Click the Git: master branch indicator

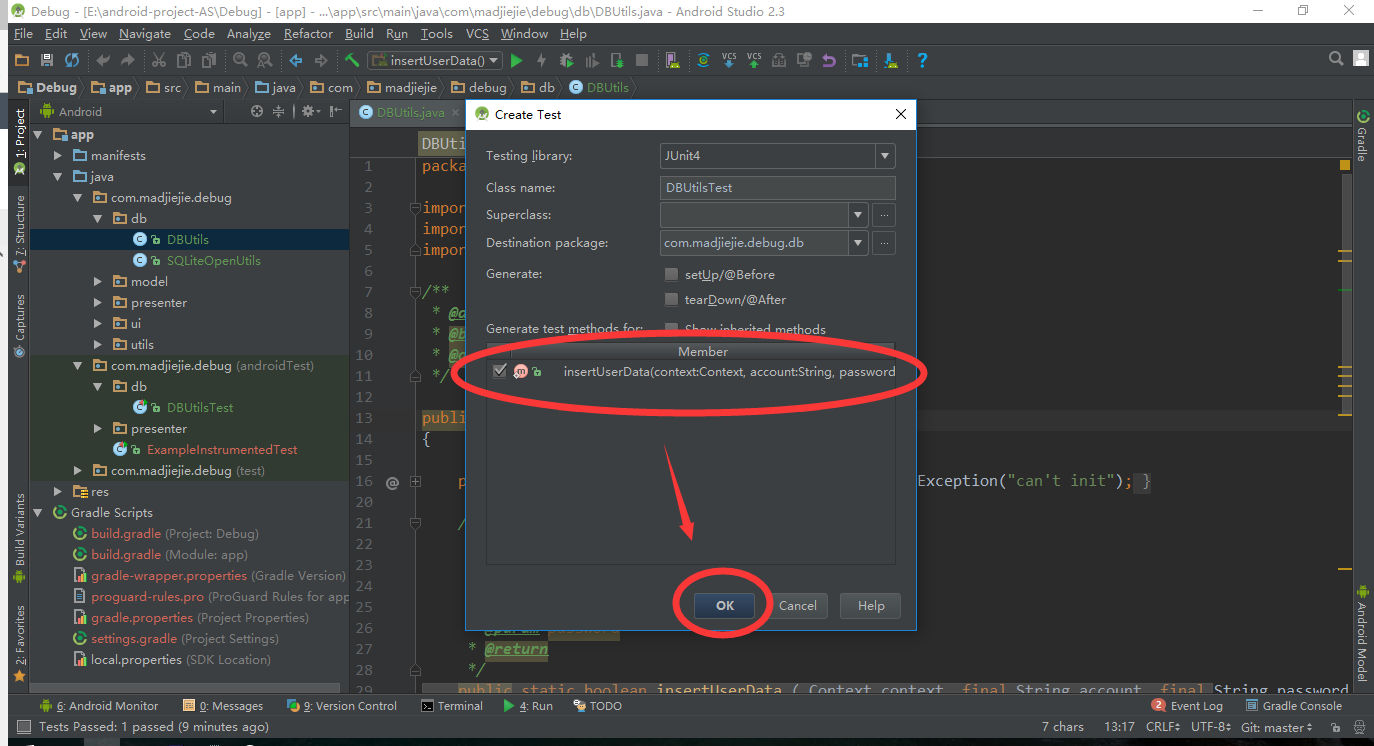click(x=1276, y=727)
